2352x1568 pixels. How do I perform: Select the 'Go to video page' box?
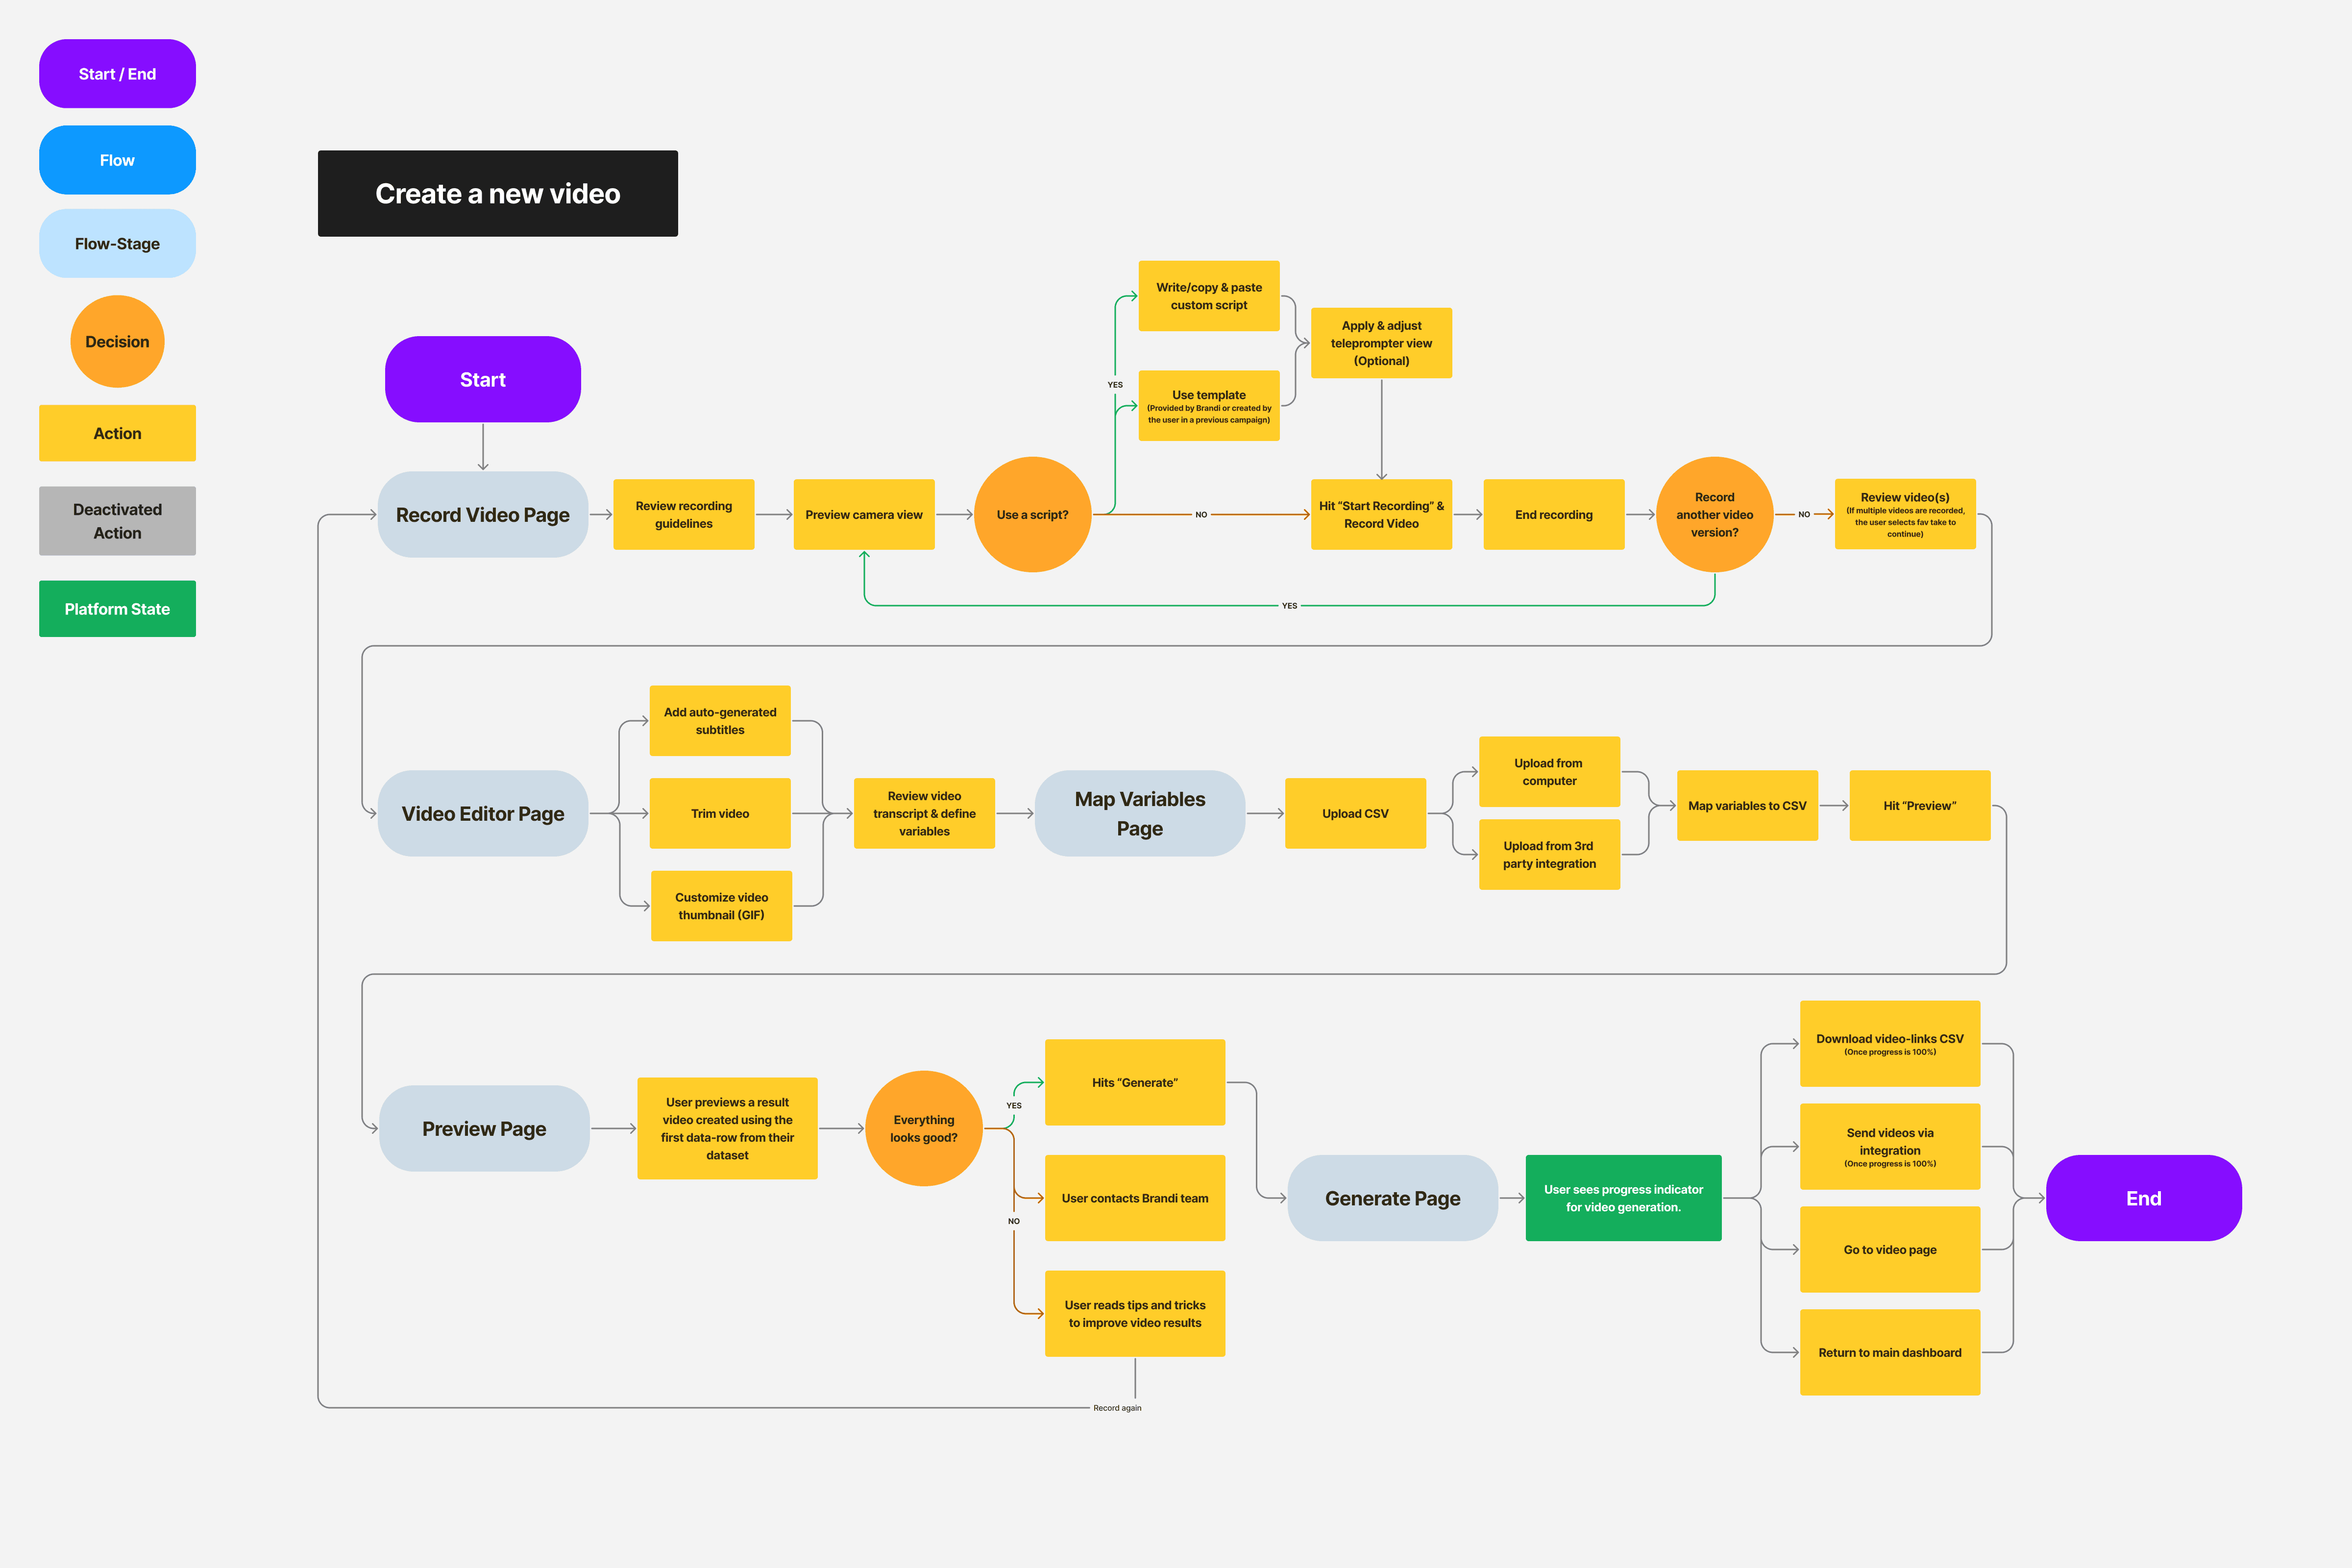click(x=1890, y=1249)
